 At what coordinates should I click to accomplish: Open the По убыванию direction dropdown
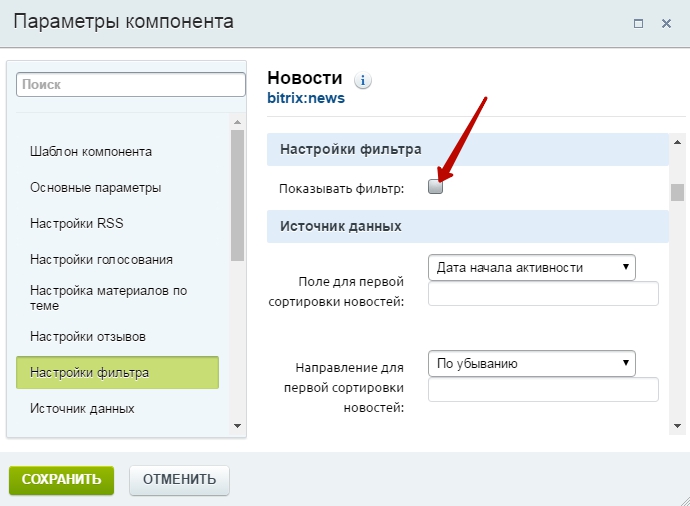point(532,363)
